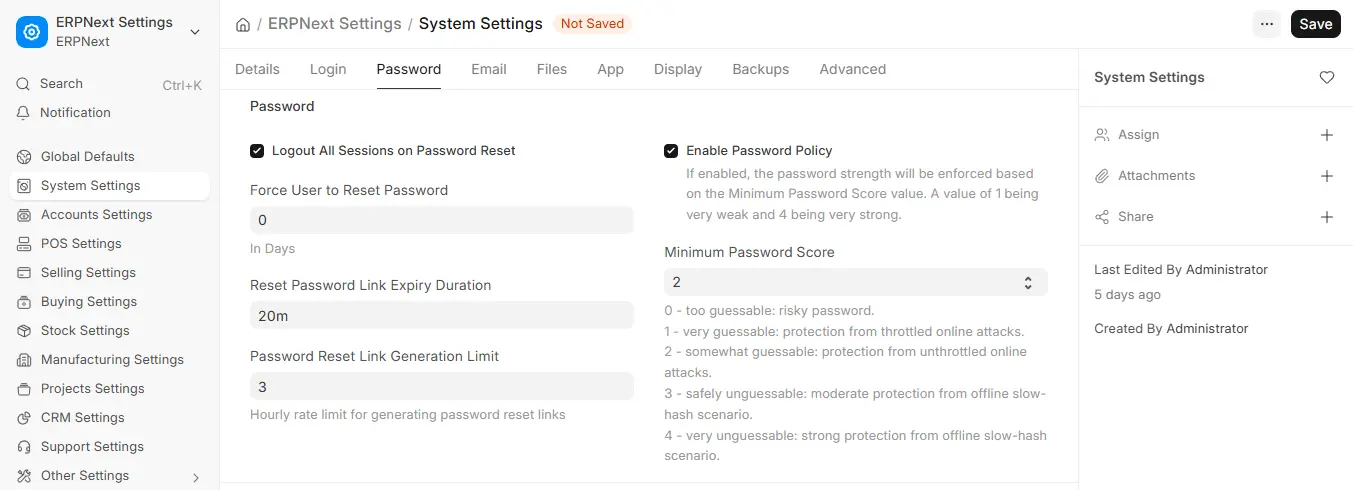
Task: Switch to the Email tab
Action: tap(489, 69)
